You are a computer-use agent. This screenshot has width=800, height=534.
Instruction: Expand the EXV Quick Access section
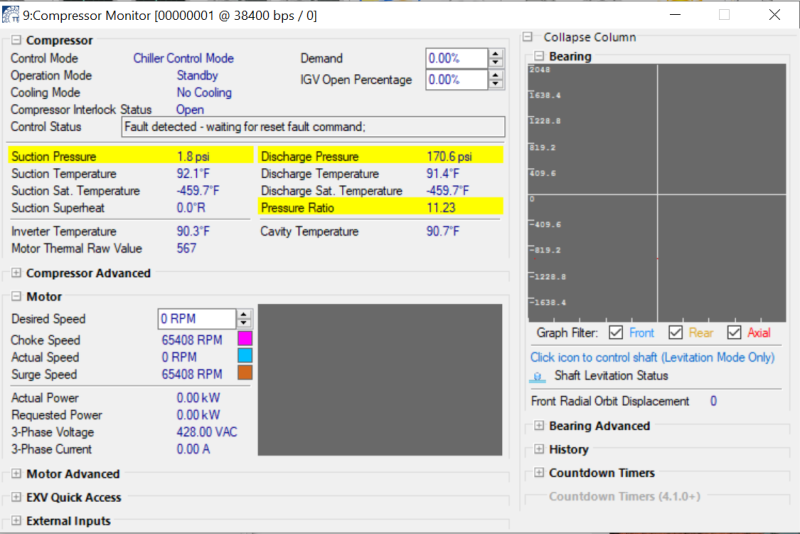[16, 497]
